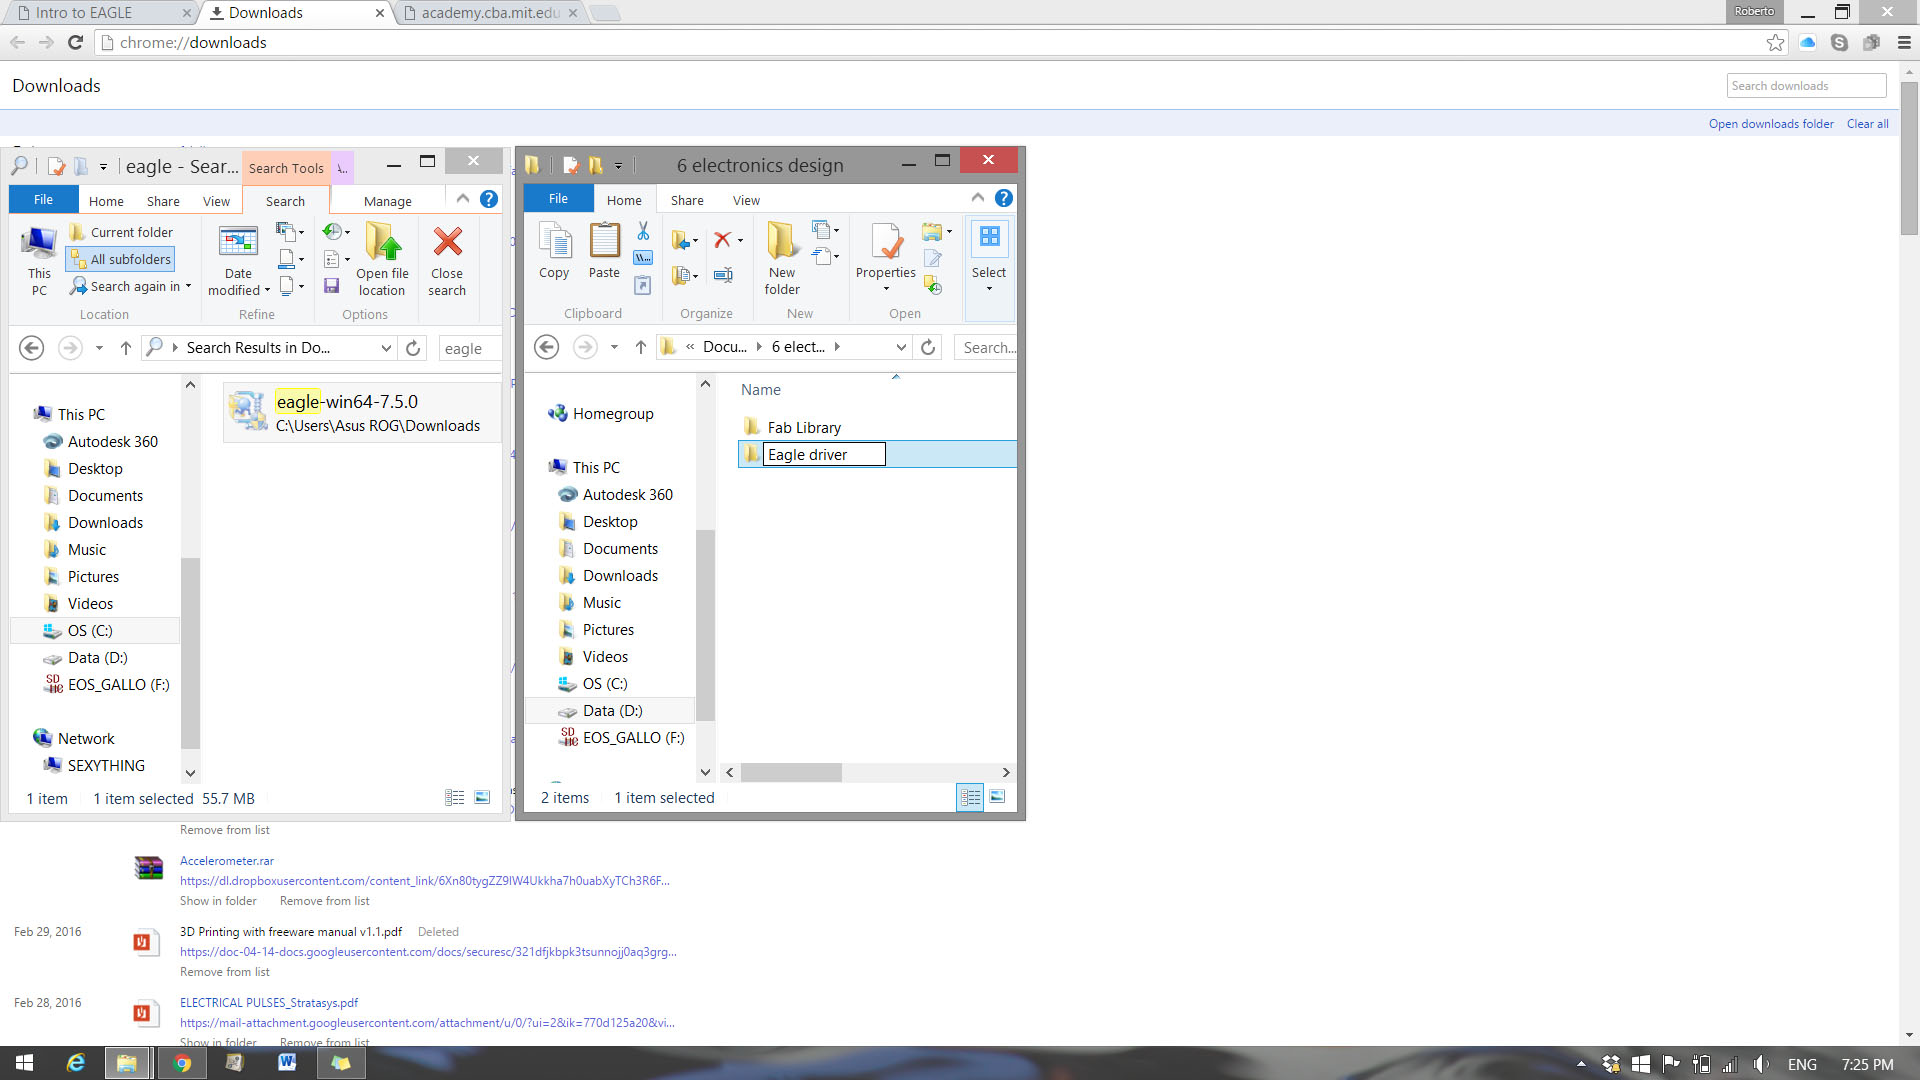This screenshot has width=1920, height=1080.
Task: Click the Paste shortcut icon
Action: 643,286
